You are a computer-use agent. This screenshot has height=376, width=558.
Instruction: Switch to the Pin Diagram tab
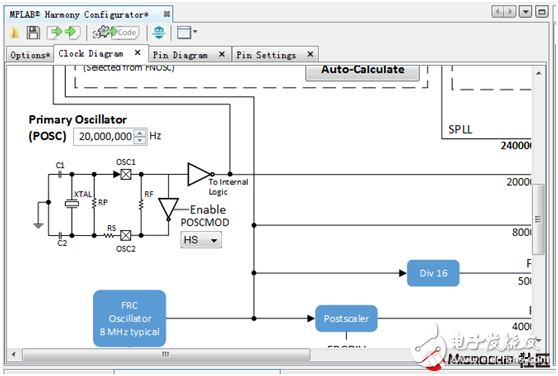180,55
